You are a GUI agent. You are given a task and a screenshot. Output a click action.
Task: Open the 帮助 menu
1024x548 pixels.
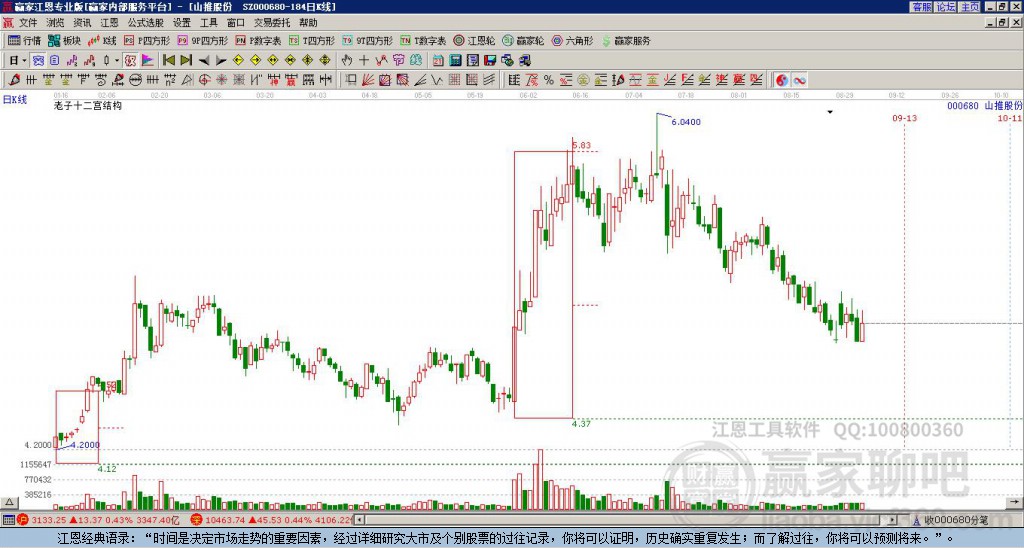[x=308, y=23]
